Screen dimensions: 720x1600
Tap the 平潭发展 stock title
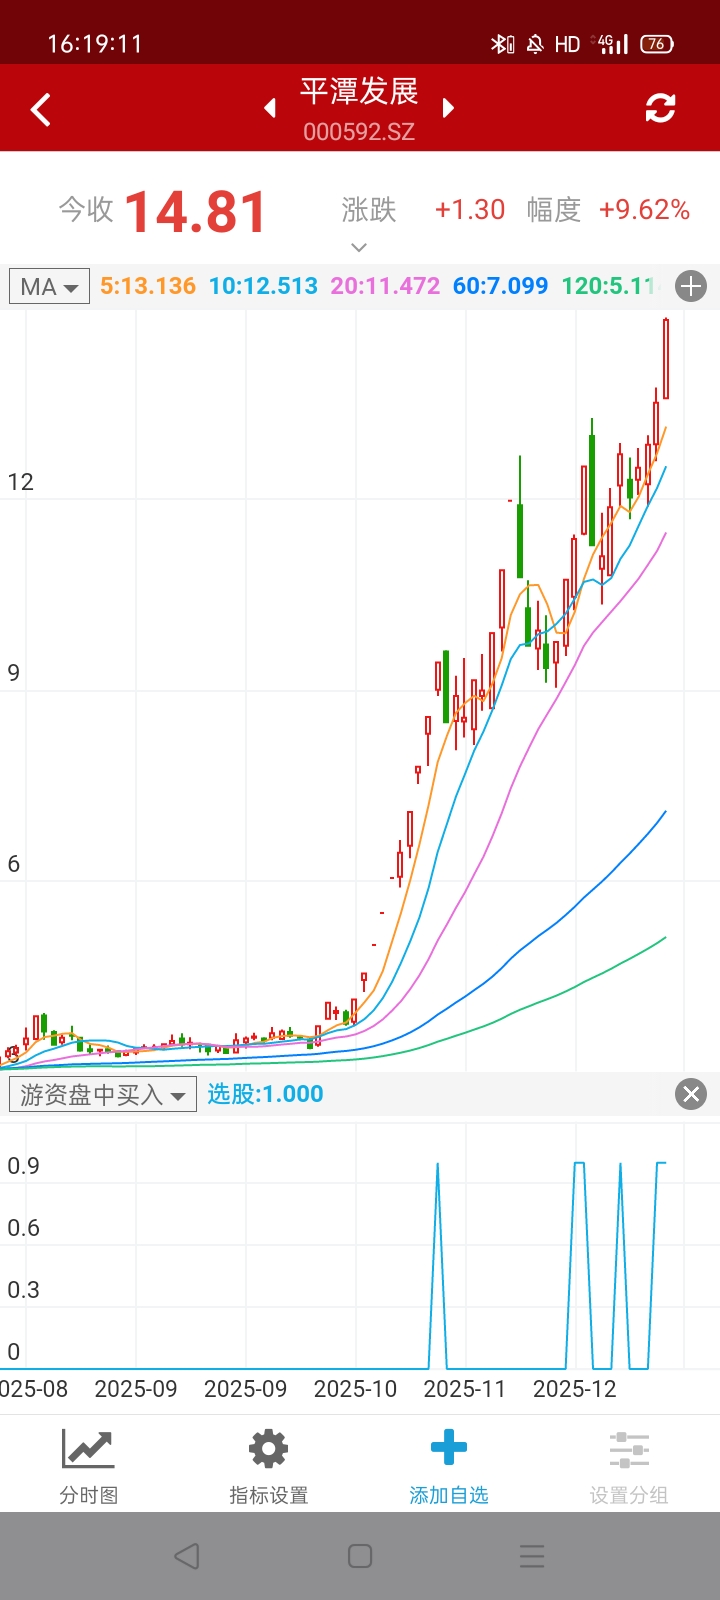[x=359, y=92]
